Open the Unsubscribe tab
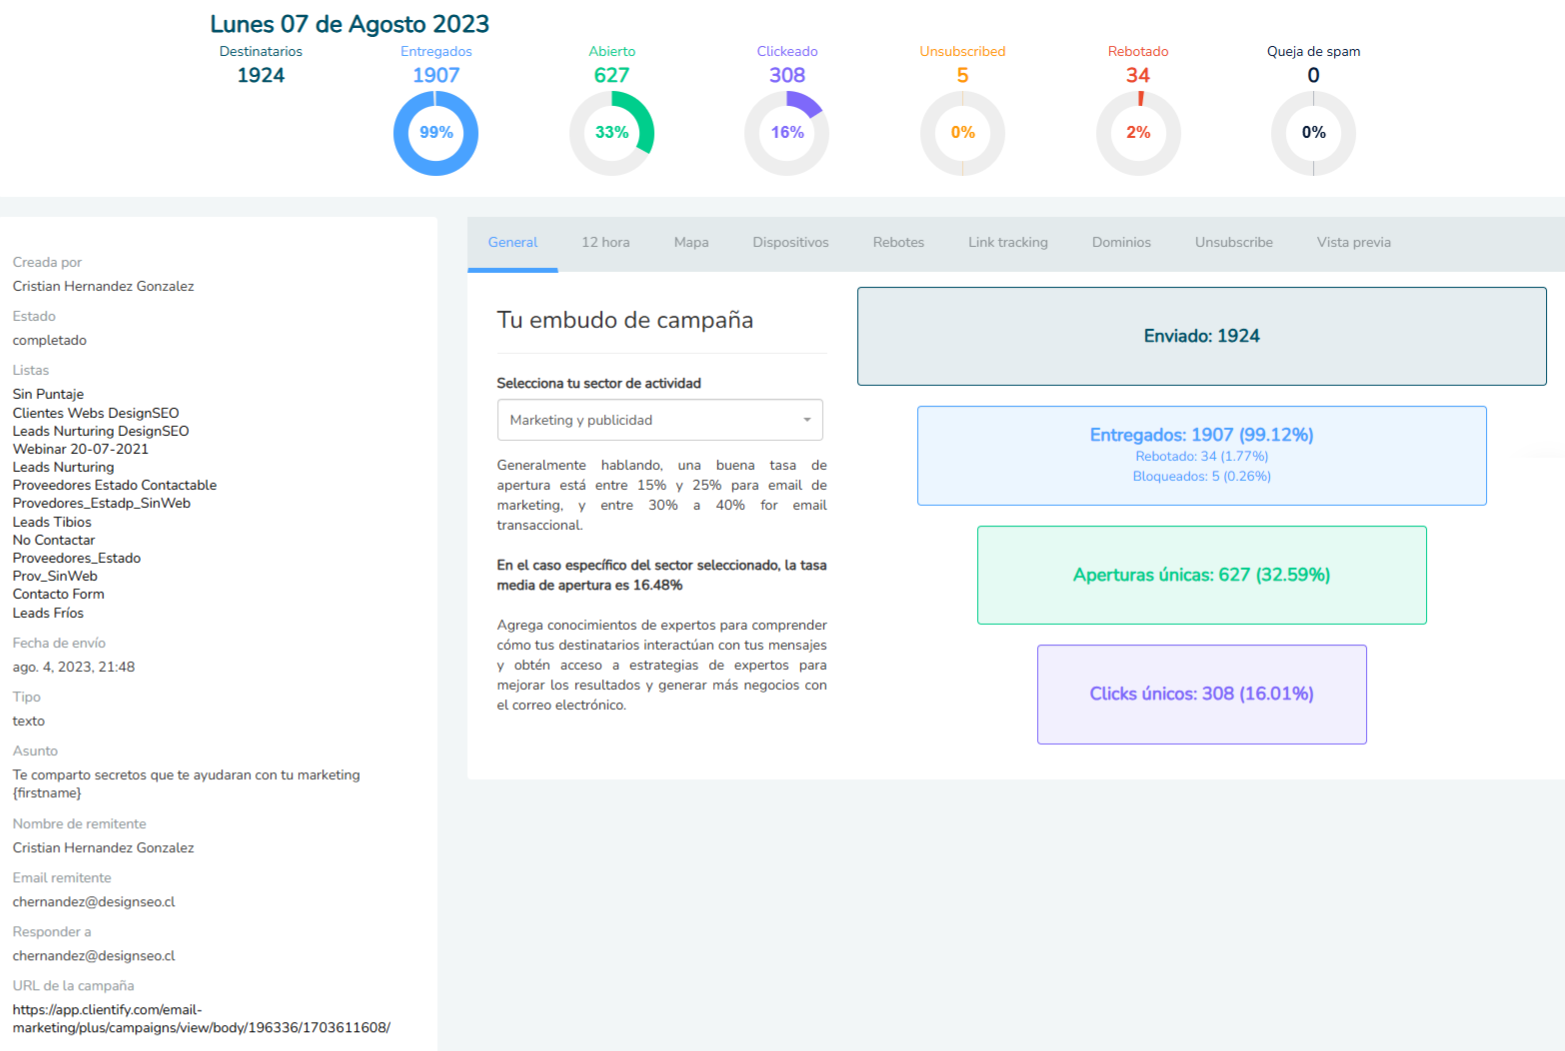This screenshot has height=1051, width=1565. coord(1233,242)
